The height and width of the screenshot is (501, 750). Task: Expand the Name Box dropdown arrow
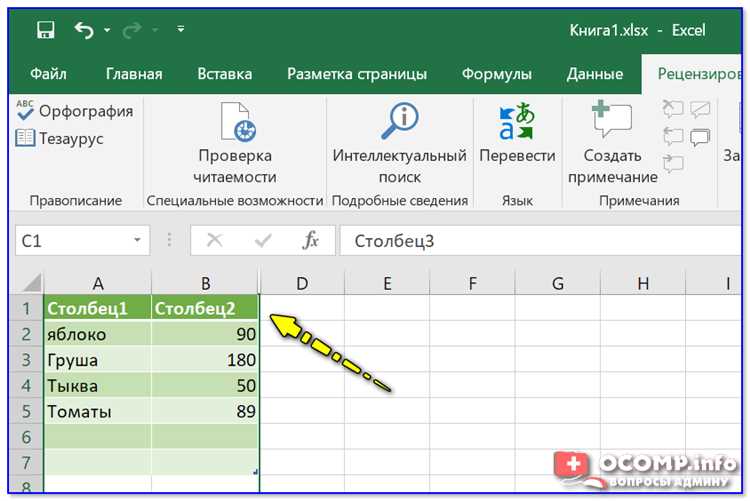pos(138,240)
